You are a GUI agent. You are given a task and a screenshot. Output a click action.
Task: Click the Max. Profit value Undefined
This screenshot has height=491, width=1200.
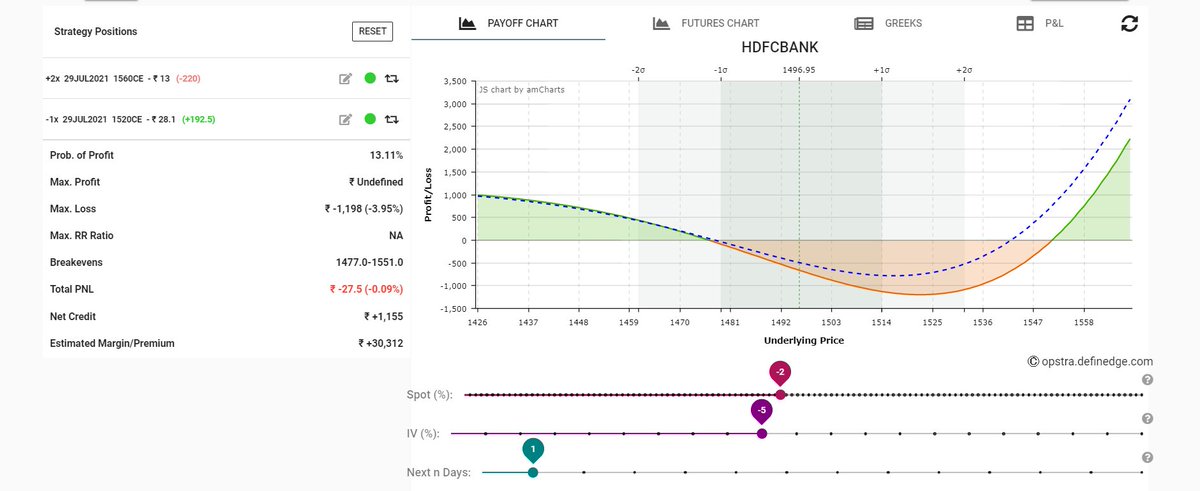click(x=376, y=182)
